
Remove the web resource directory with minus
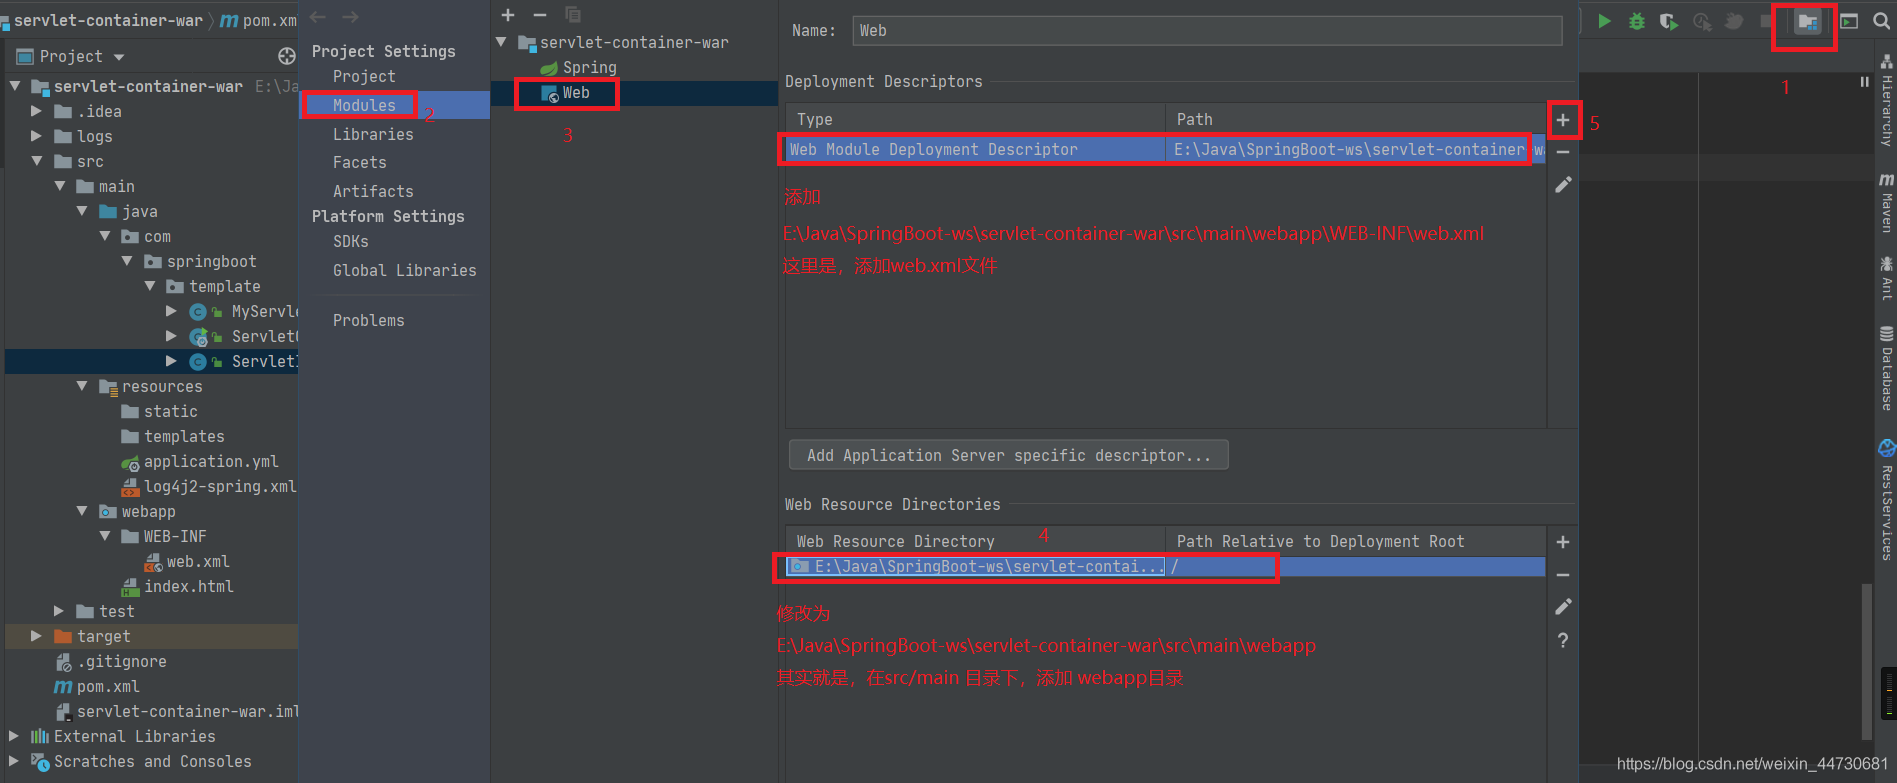(1563, 575)
